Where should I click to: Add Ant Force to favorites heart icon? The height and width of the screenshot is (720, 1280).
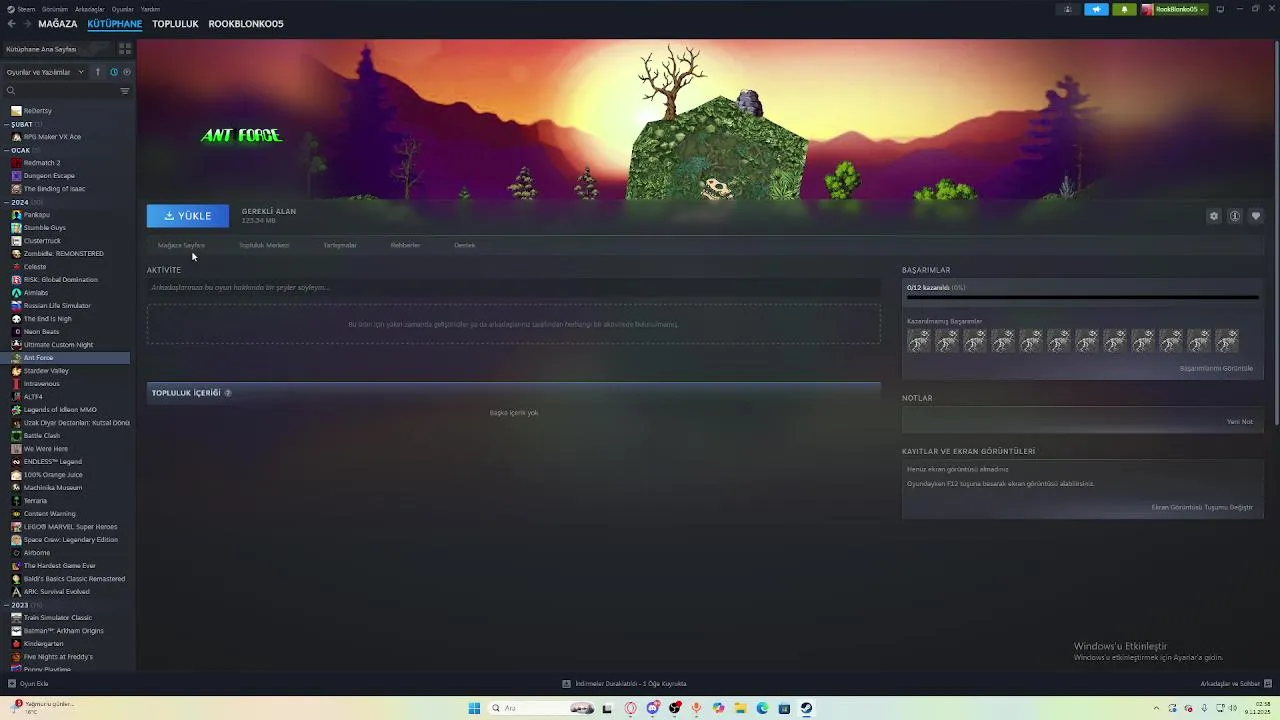1256,216
